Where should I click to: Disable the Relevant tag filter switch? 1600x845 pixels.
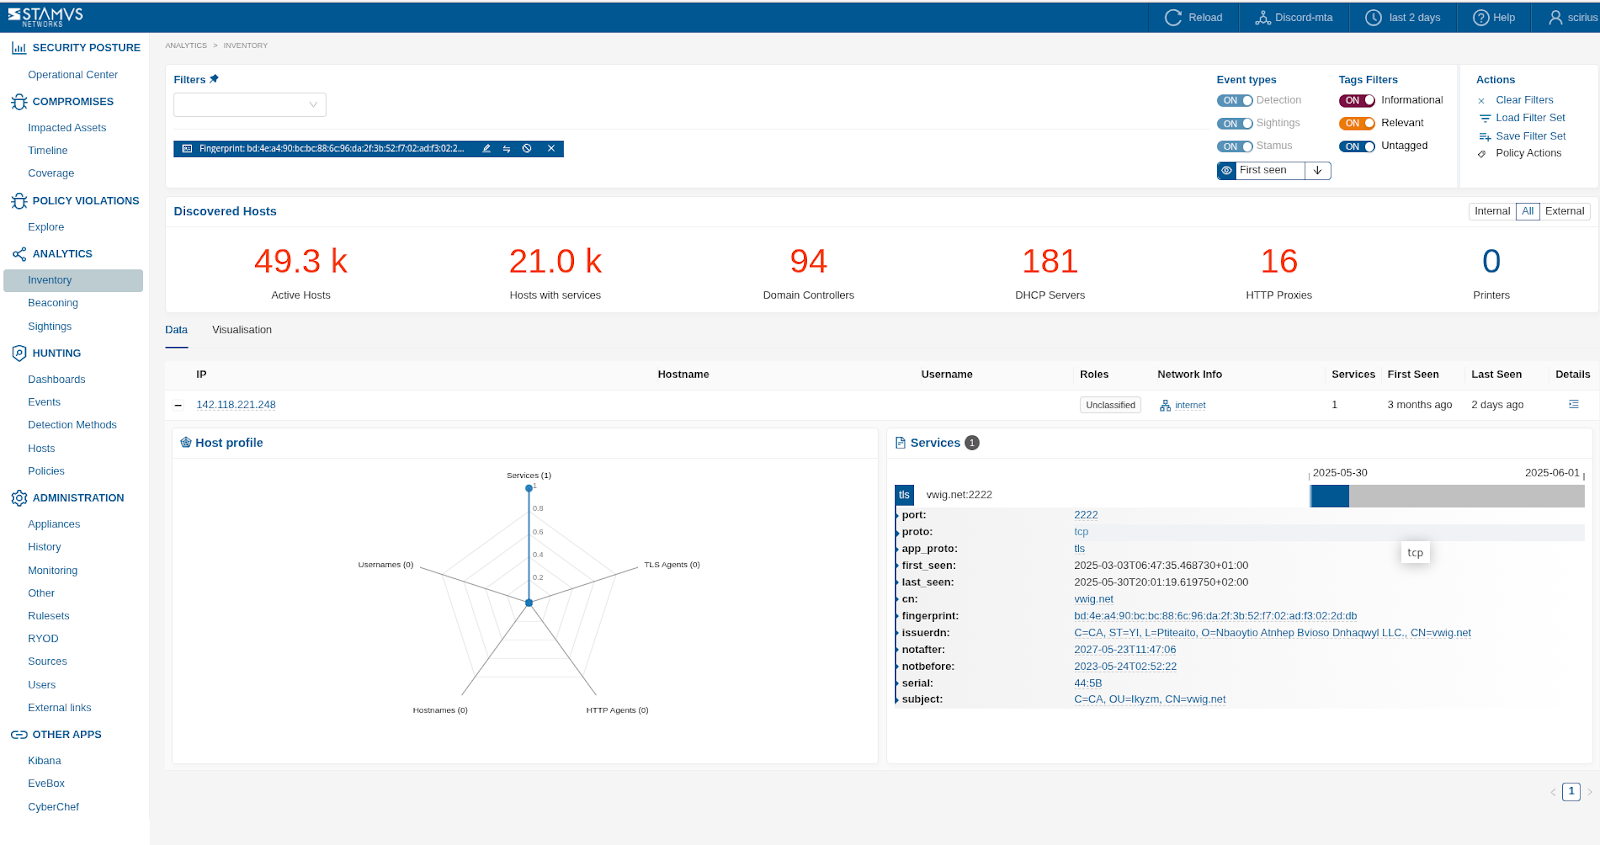click(x=1357, y=123)
